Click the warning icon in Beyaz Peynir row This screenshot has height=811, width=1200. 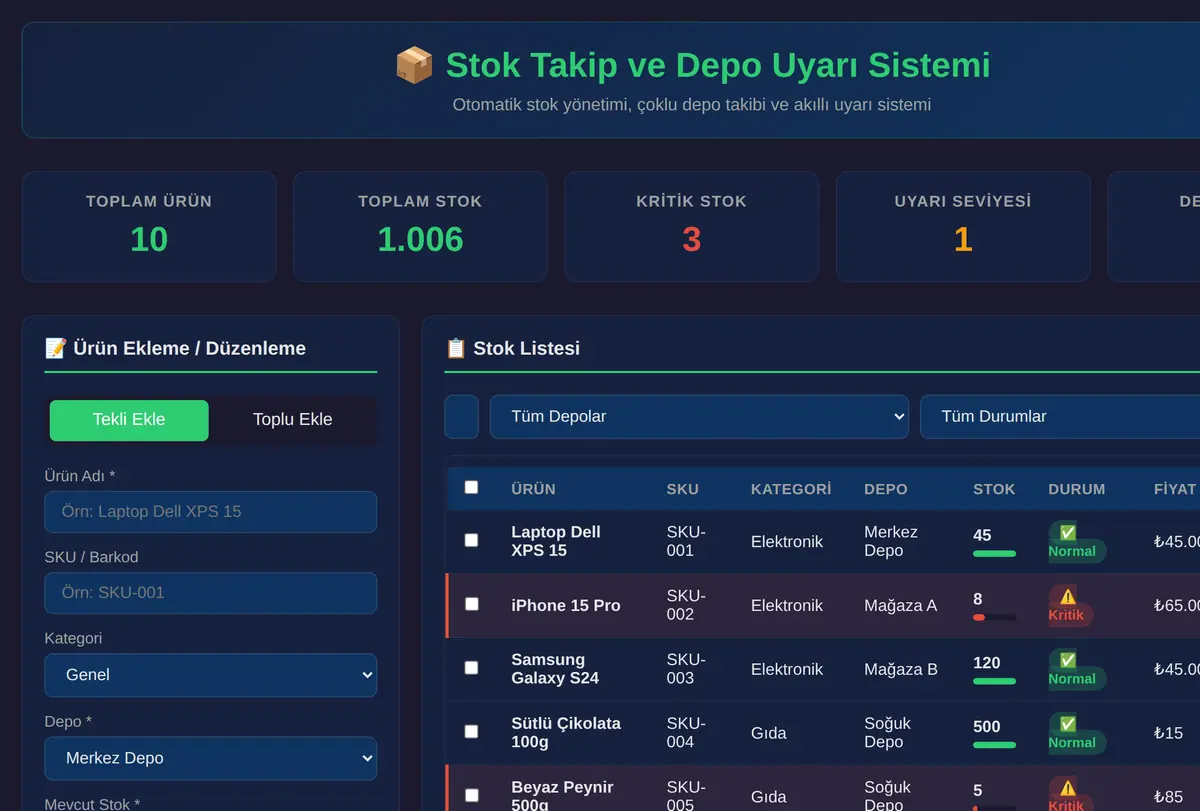(1067, 789)
